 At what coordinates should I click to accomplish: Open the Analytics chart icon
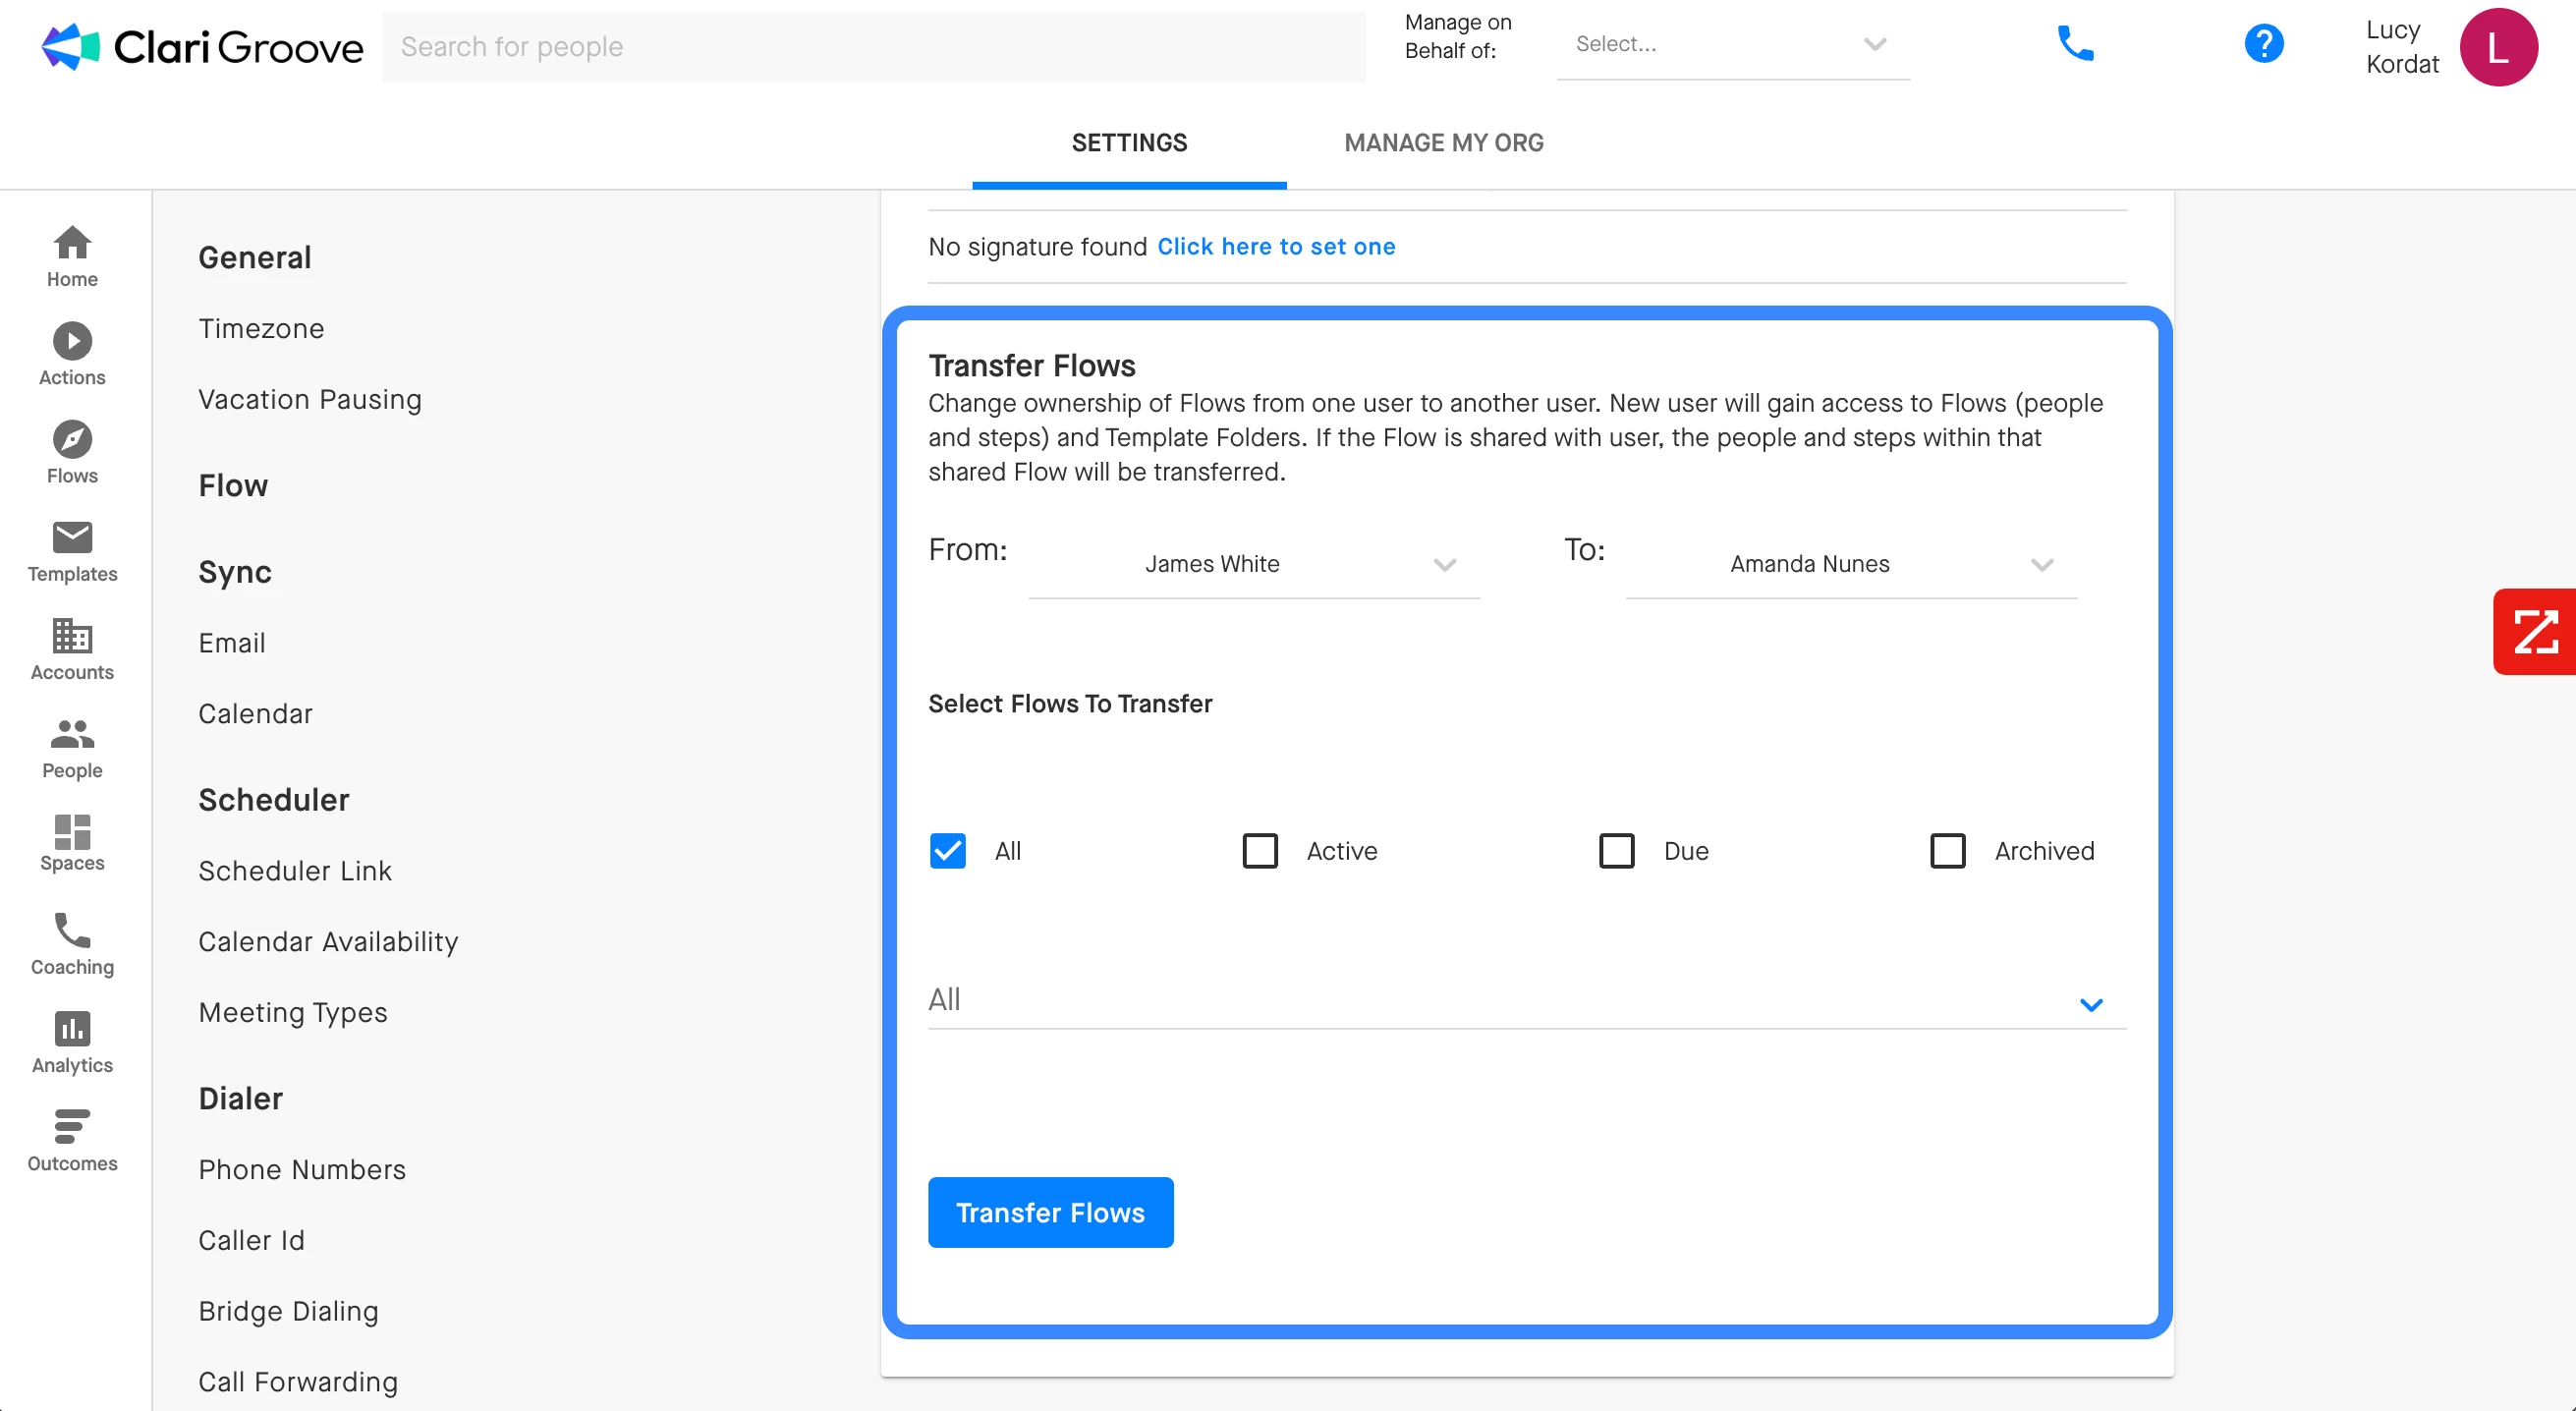pyautogui.click(x=72, y=1029)
